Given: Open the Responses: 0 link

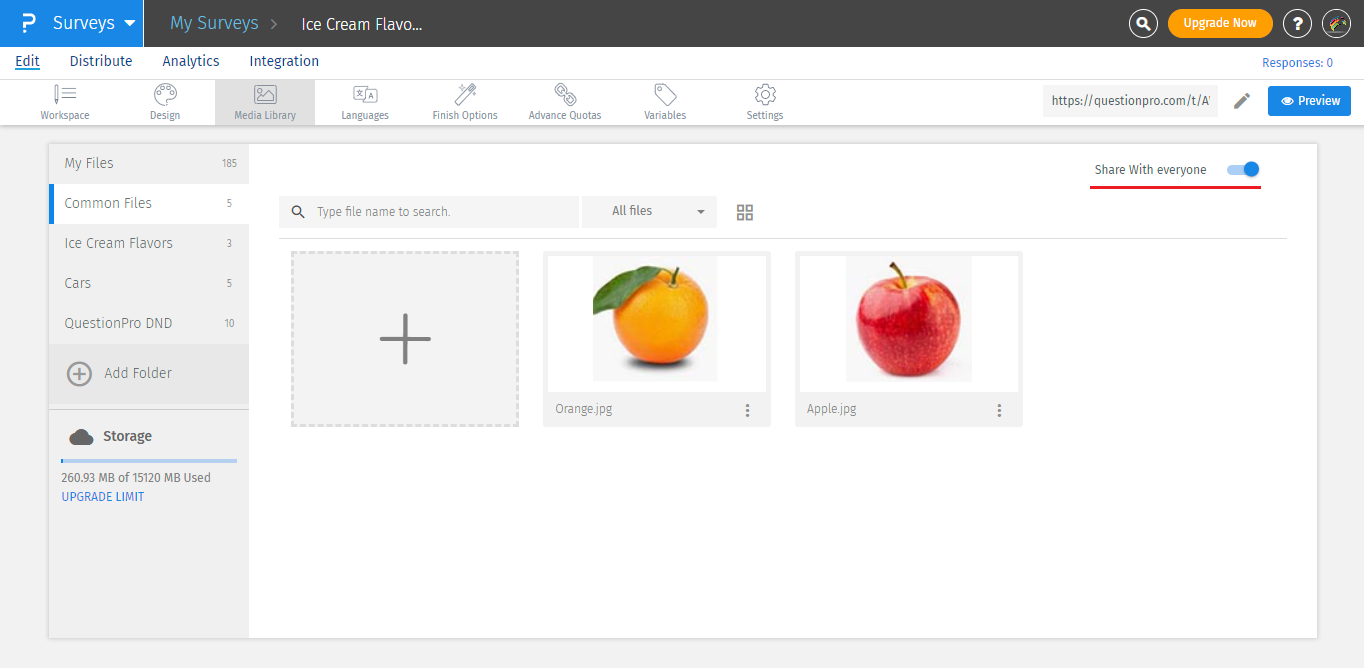Looking at the screenshot, I should pyautogui.click(x=1297, y=63).
